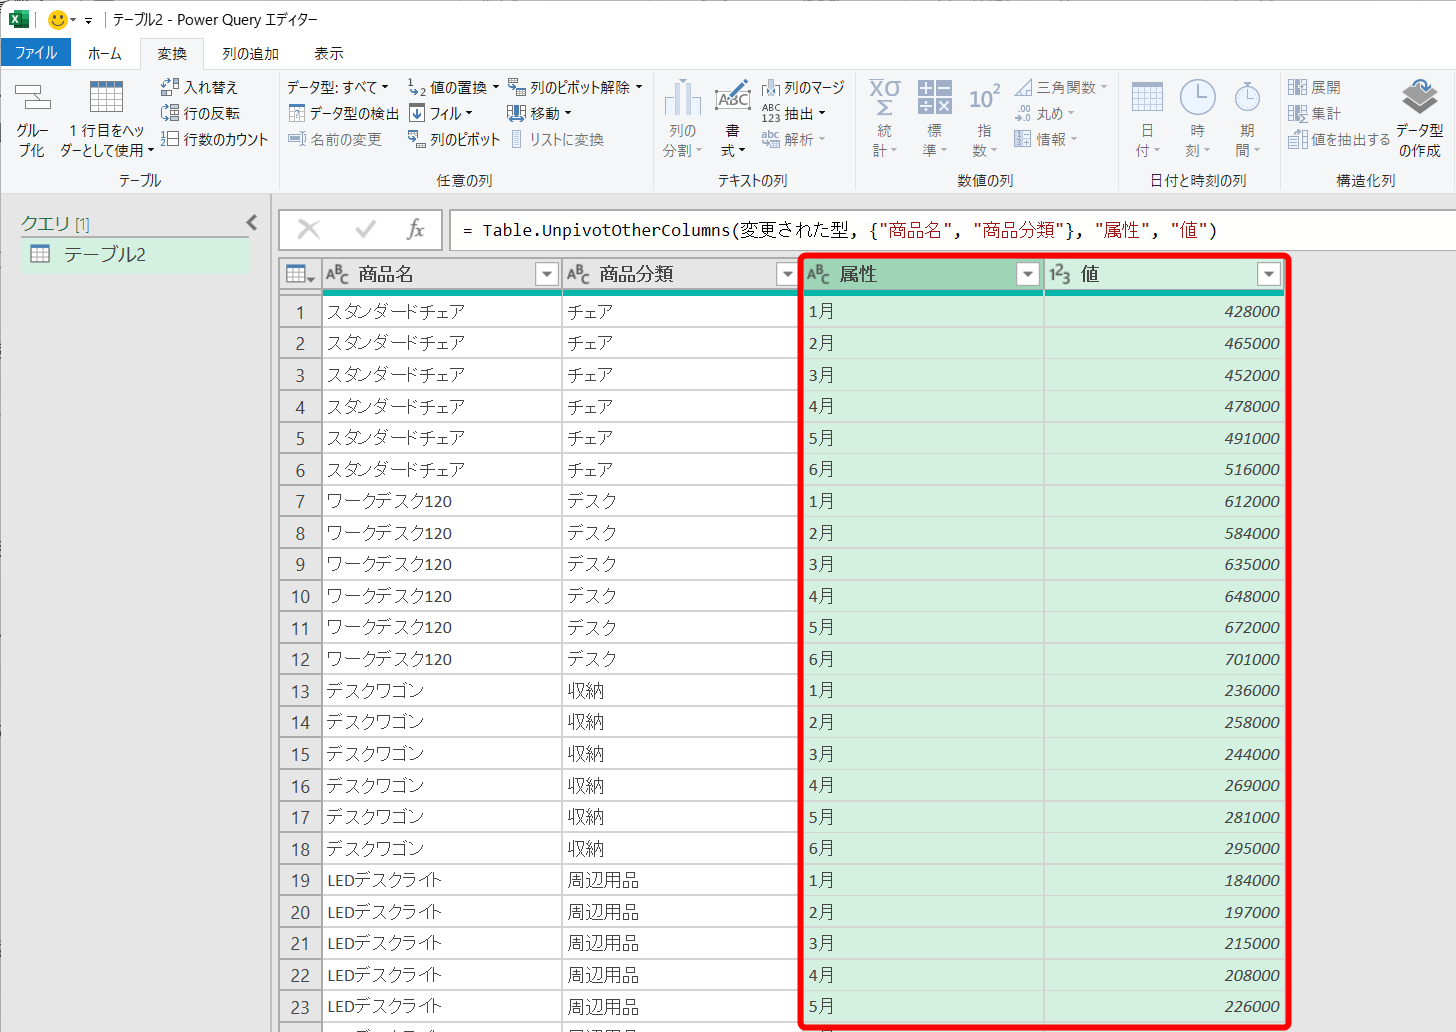
Task: Click the formula bar confirm checkmark
Action: [365, 230]
